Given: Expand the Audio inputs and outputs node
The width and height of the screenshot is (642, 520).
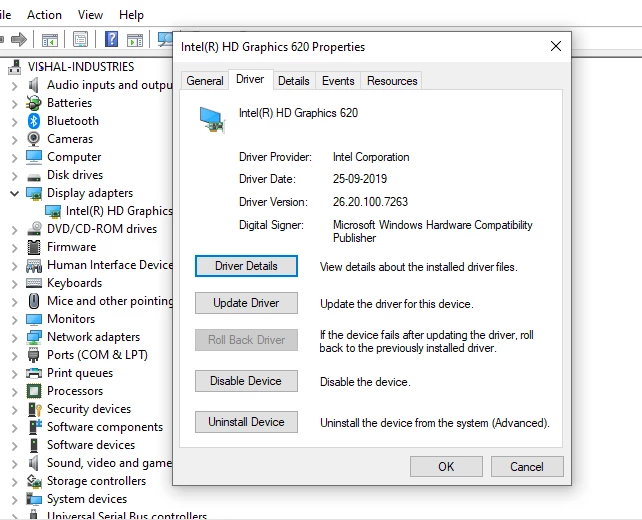Looking at the screenshot, I should coord(15,86).
